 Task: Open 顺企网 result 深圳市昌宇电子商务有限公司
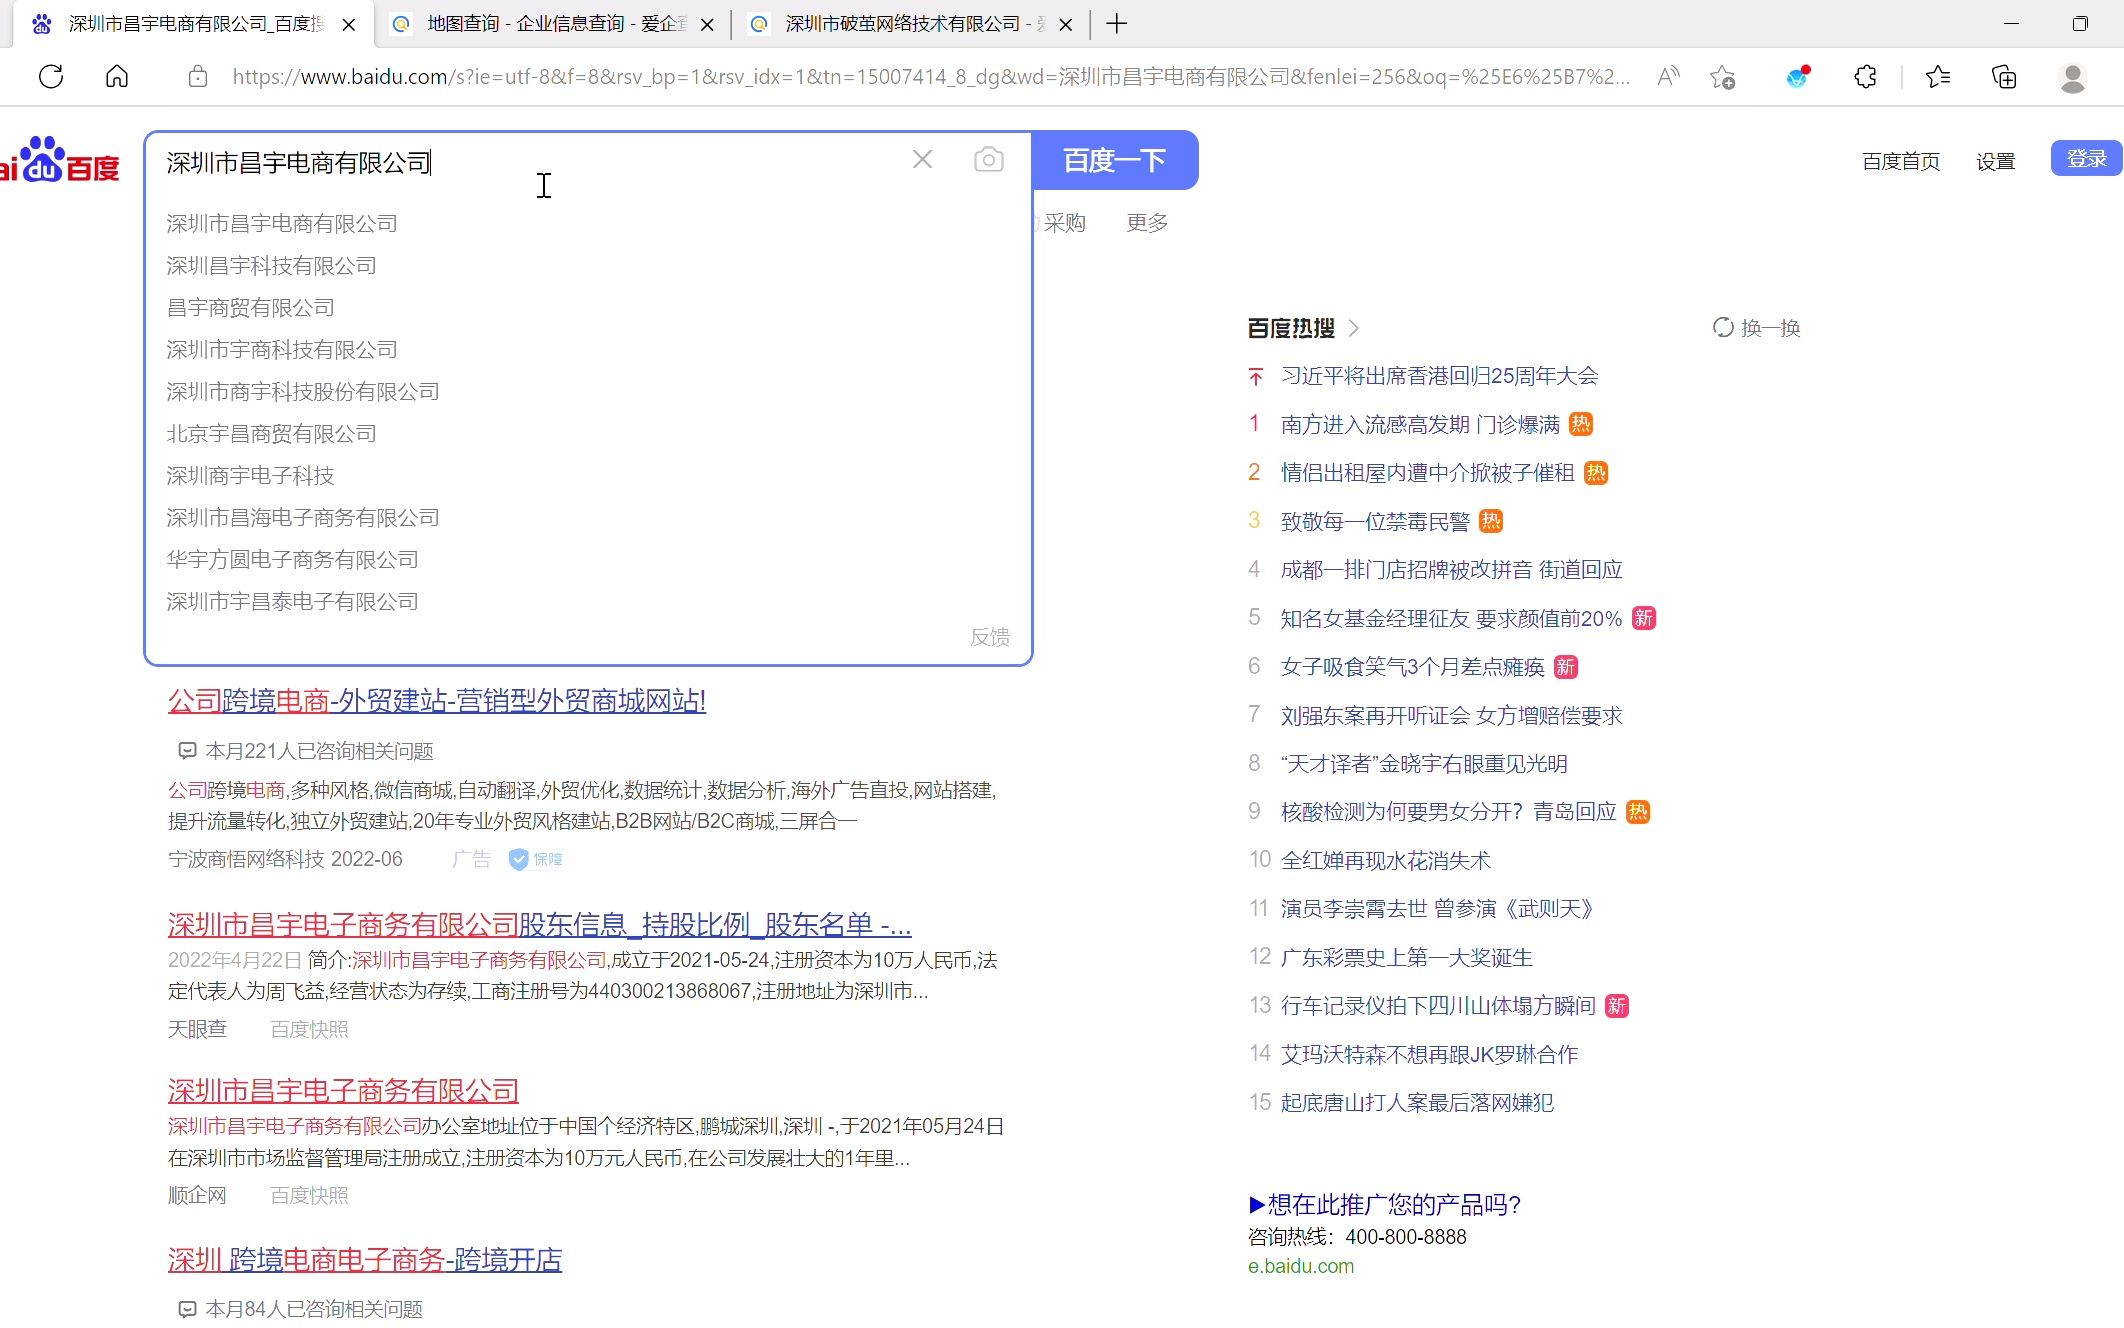point(343,1091)
